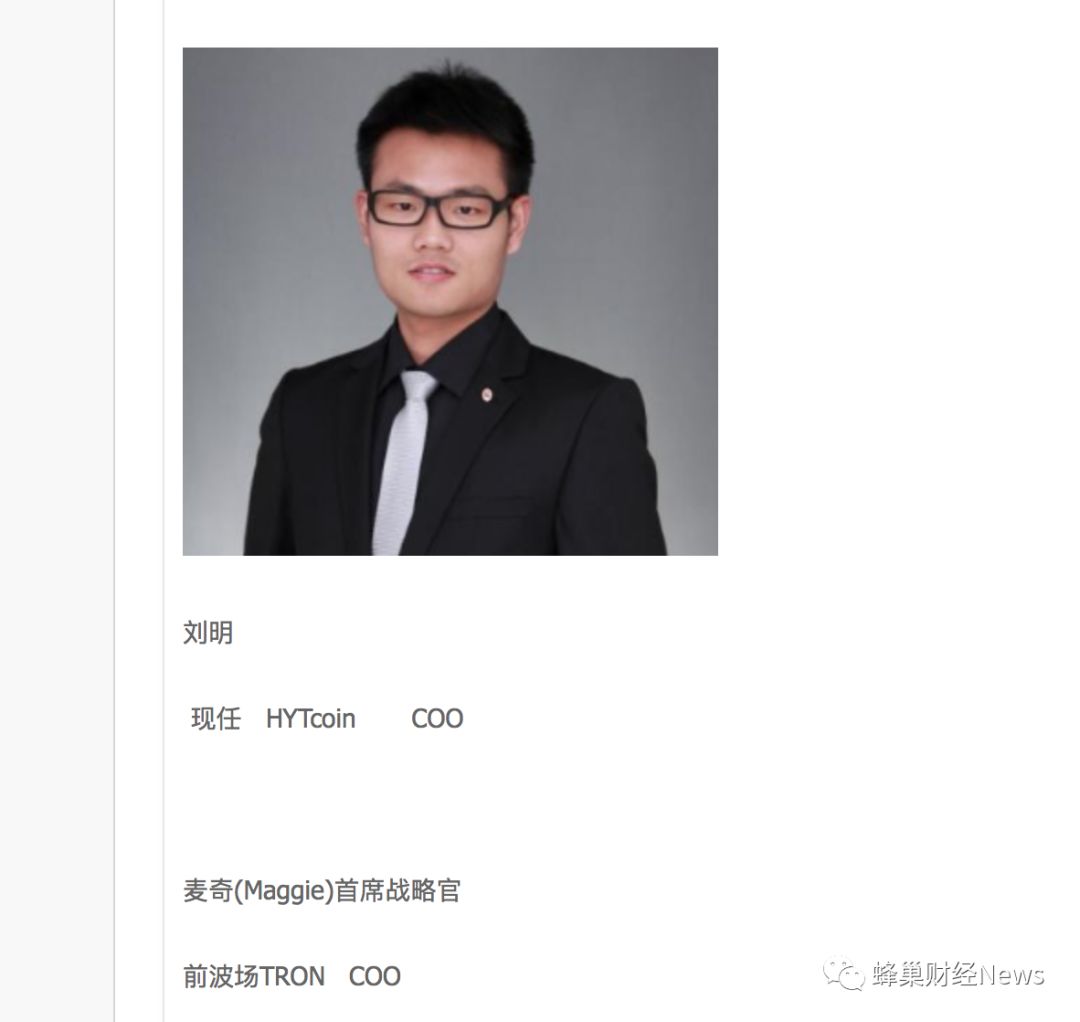Screen dimensions: 1080x1022
Task: Click the 首席战略官 title text
Action: pos(398,890)
